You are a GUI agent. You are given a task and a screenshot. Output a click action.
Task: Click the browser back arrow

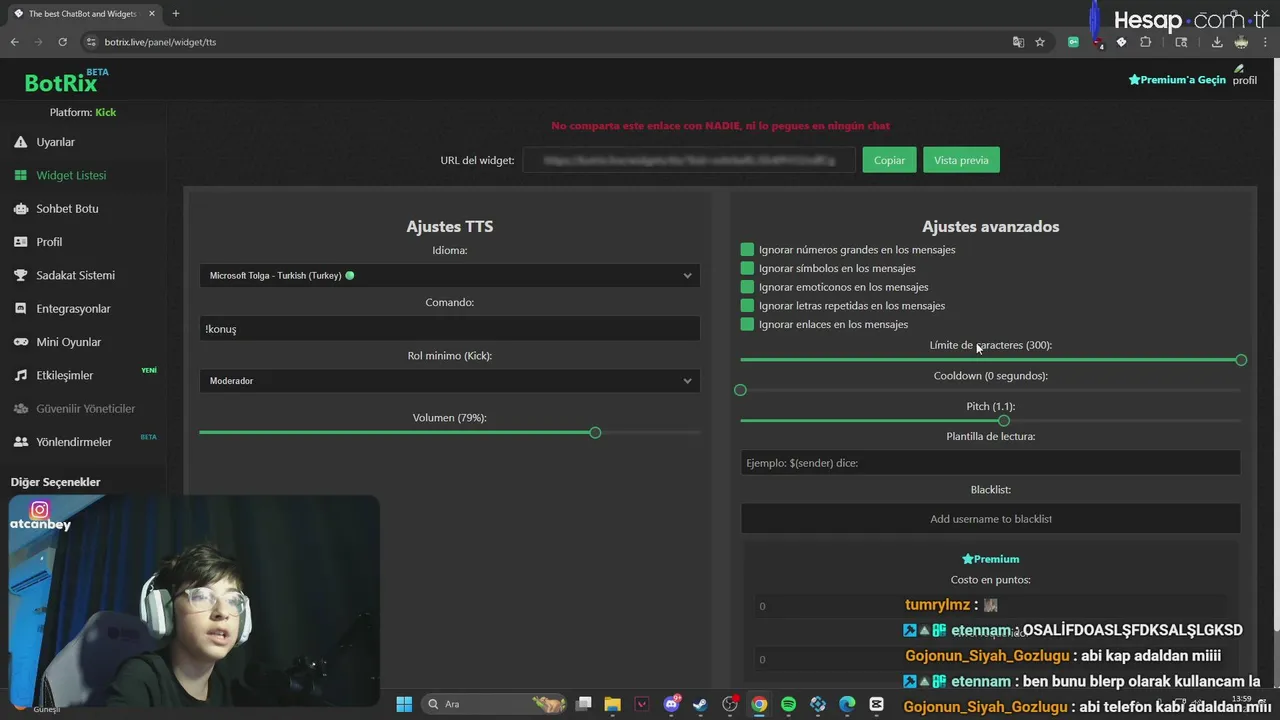pos(14,42)
